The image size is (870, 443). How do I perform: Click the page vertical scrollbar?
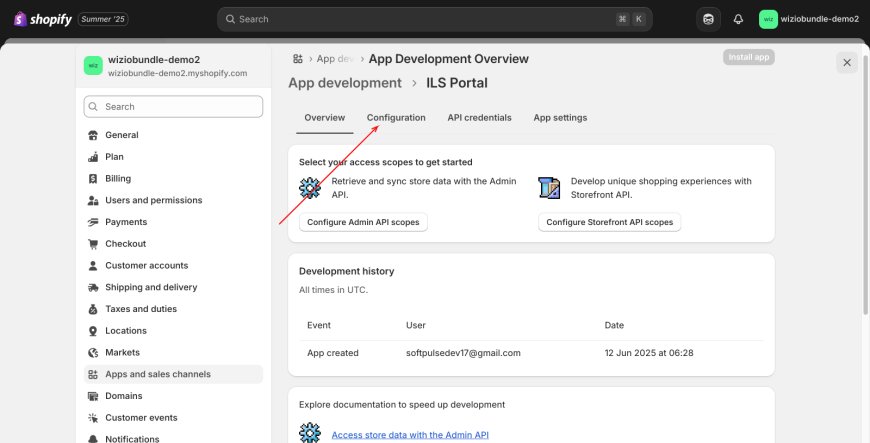coord(866,183)
